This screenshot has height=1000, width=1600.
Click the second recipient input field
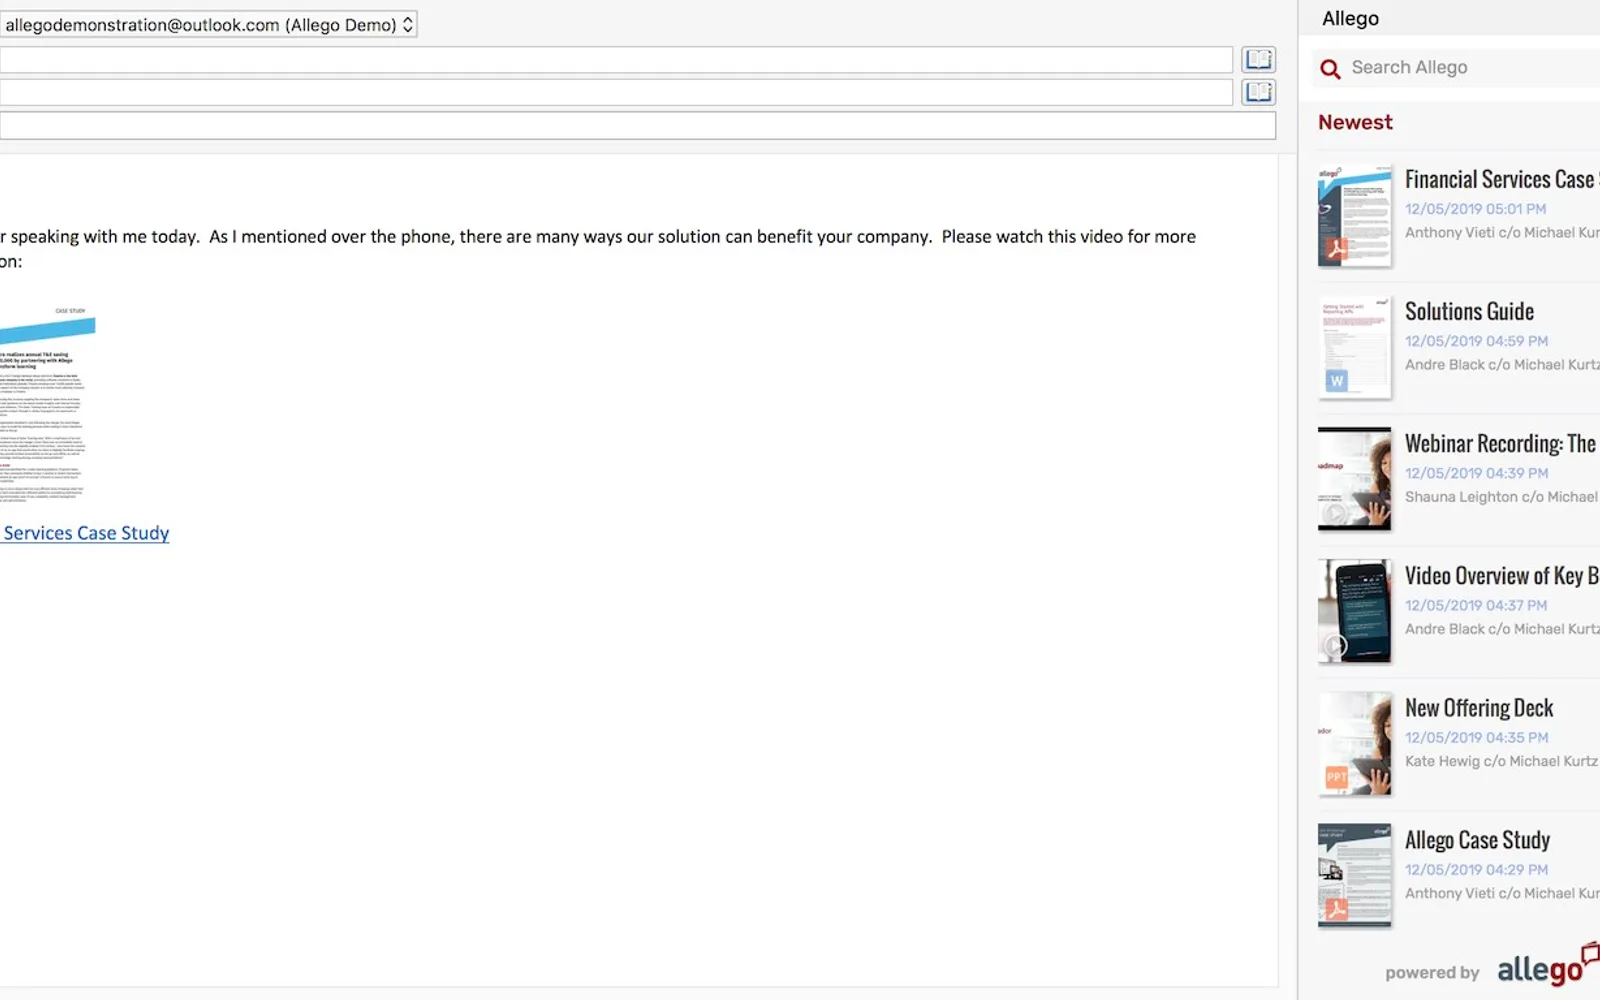[x=616, y=92]
